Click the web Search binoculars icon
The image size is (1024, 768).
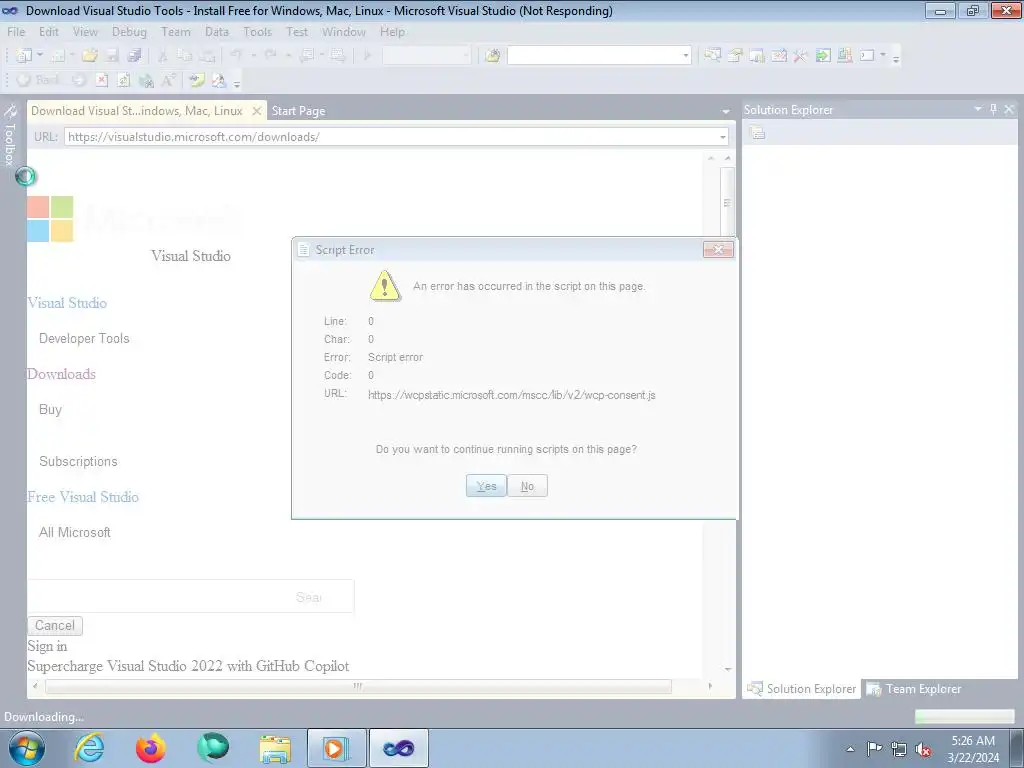146,80
